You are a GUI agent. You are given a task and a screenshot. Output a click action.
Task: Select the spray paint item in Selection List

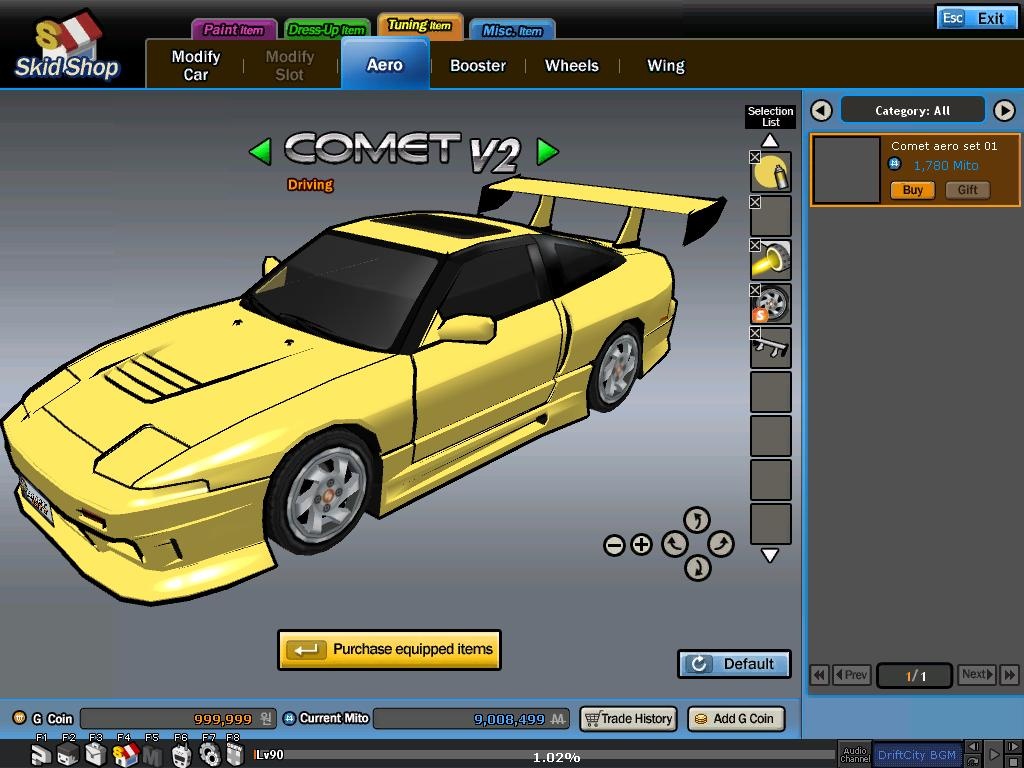pos(771,171)
